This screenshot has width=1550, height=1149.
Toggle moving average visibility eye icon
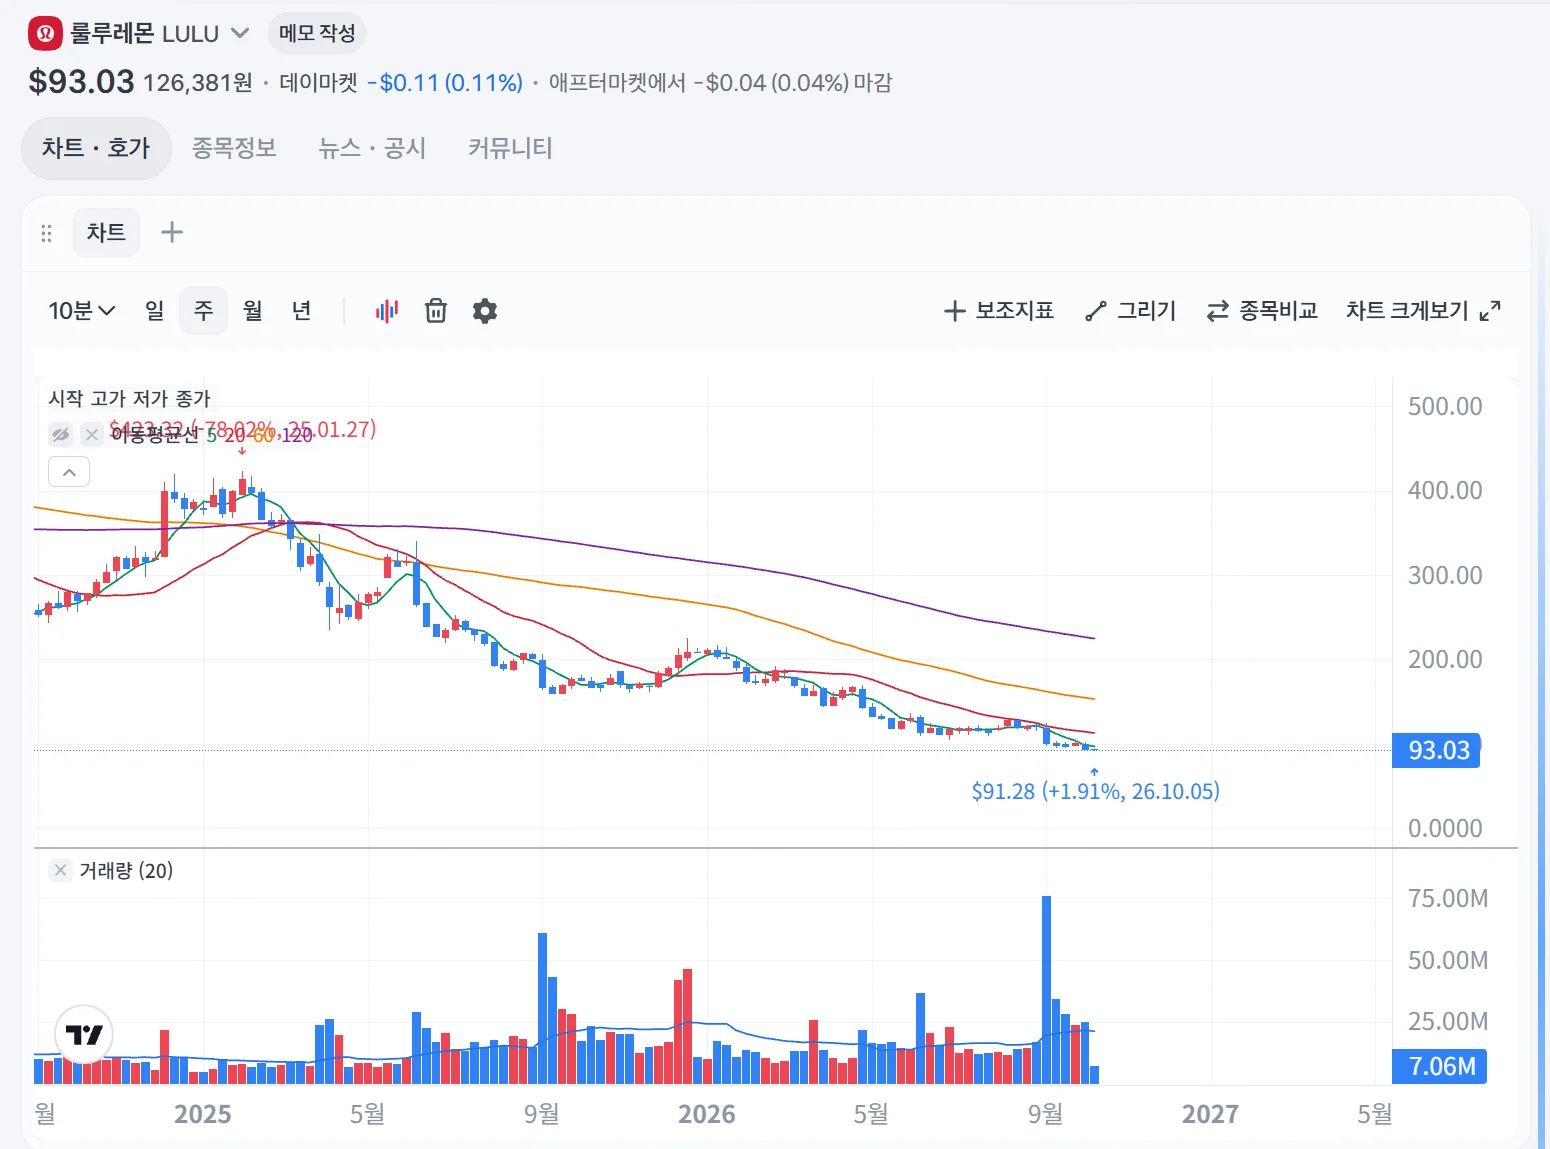[x=61, y=434]
